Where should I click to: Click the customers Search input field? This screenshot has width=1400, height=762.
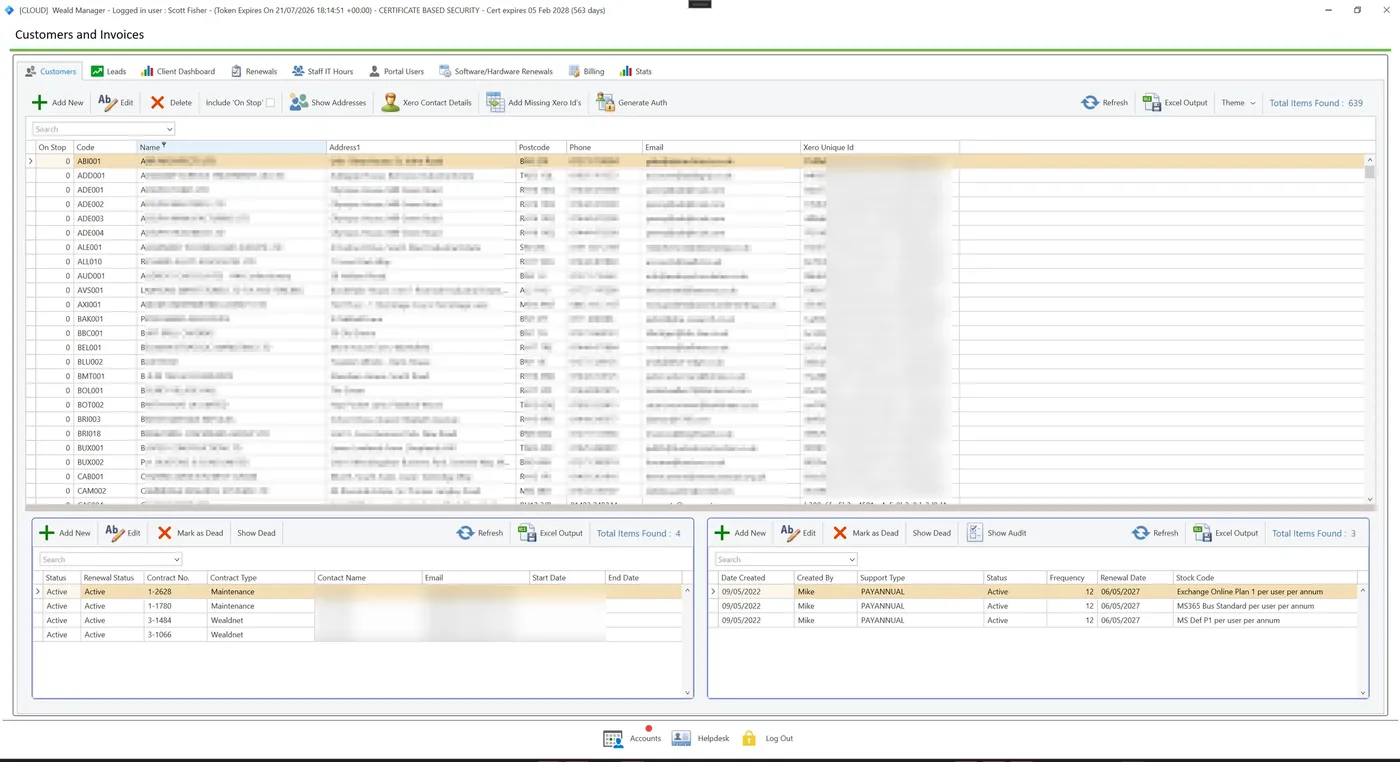coord(98,129)
